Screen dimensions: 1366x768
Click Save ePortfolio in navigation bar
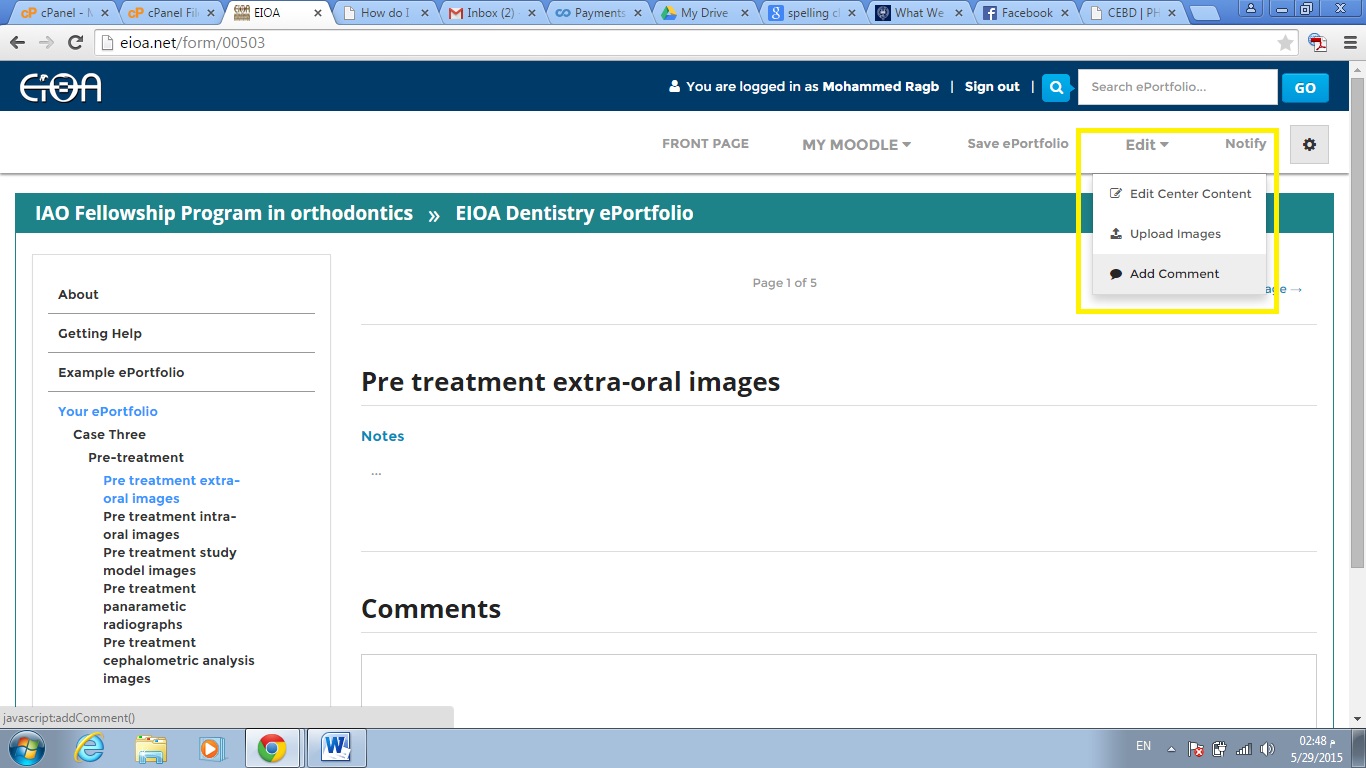click(1017, 144)
